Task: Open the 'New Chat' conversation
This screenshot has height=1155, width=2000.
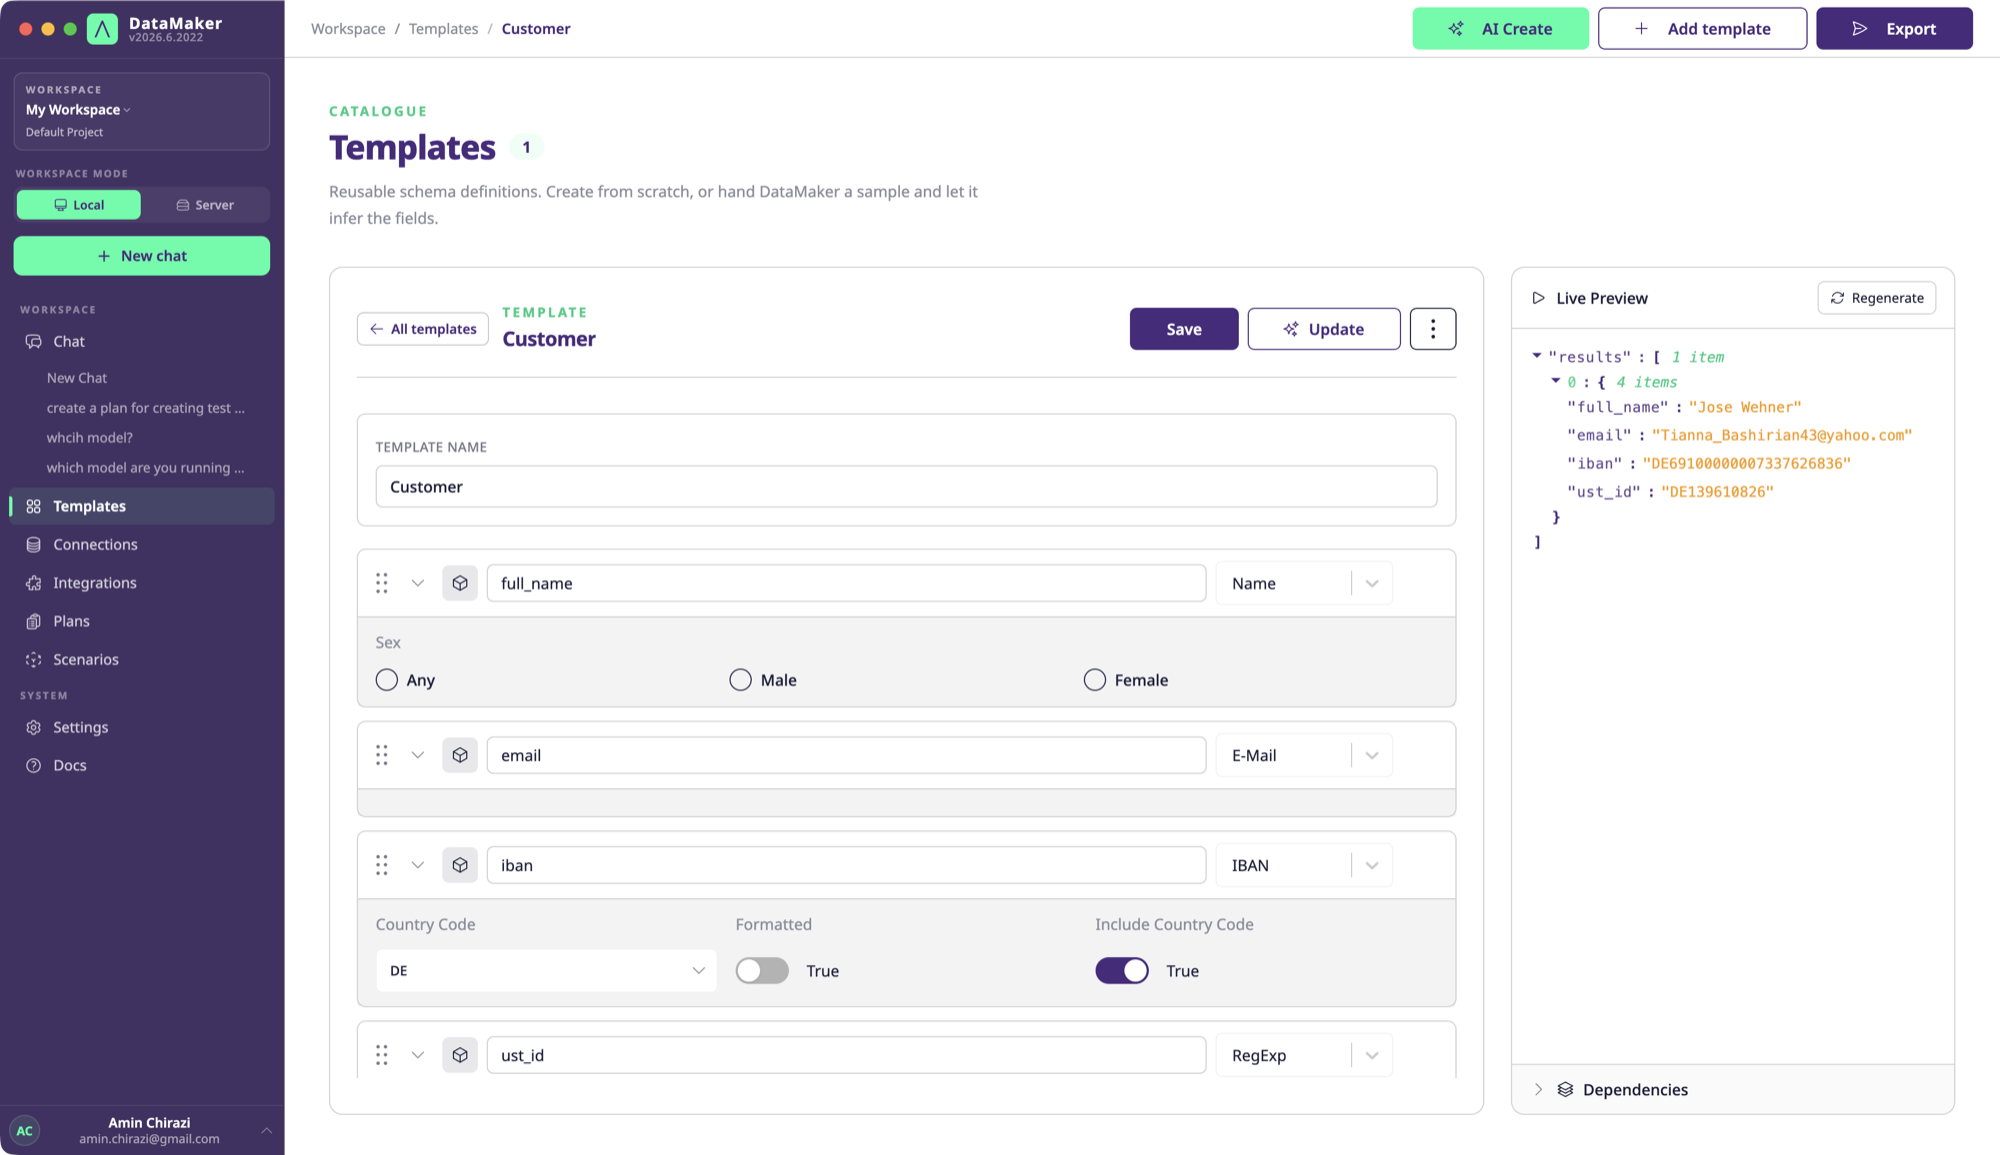Action: (x=77, y=378)
